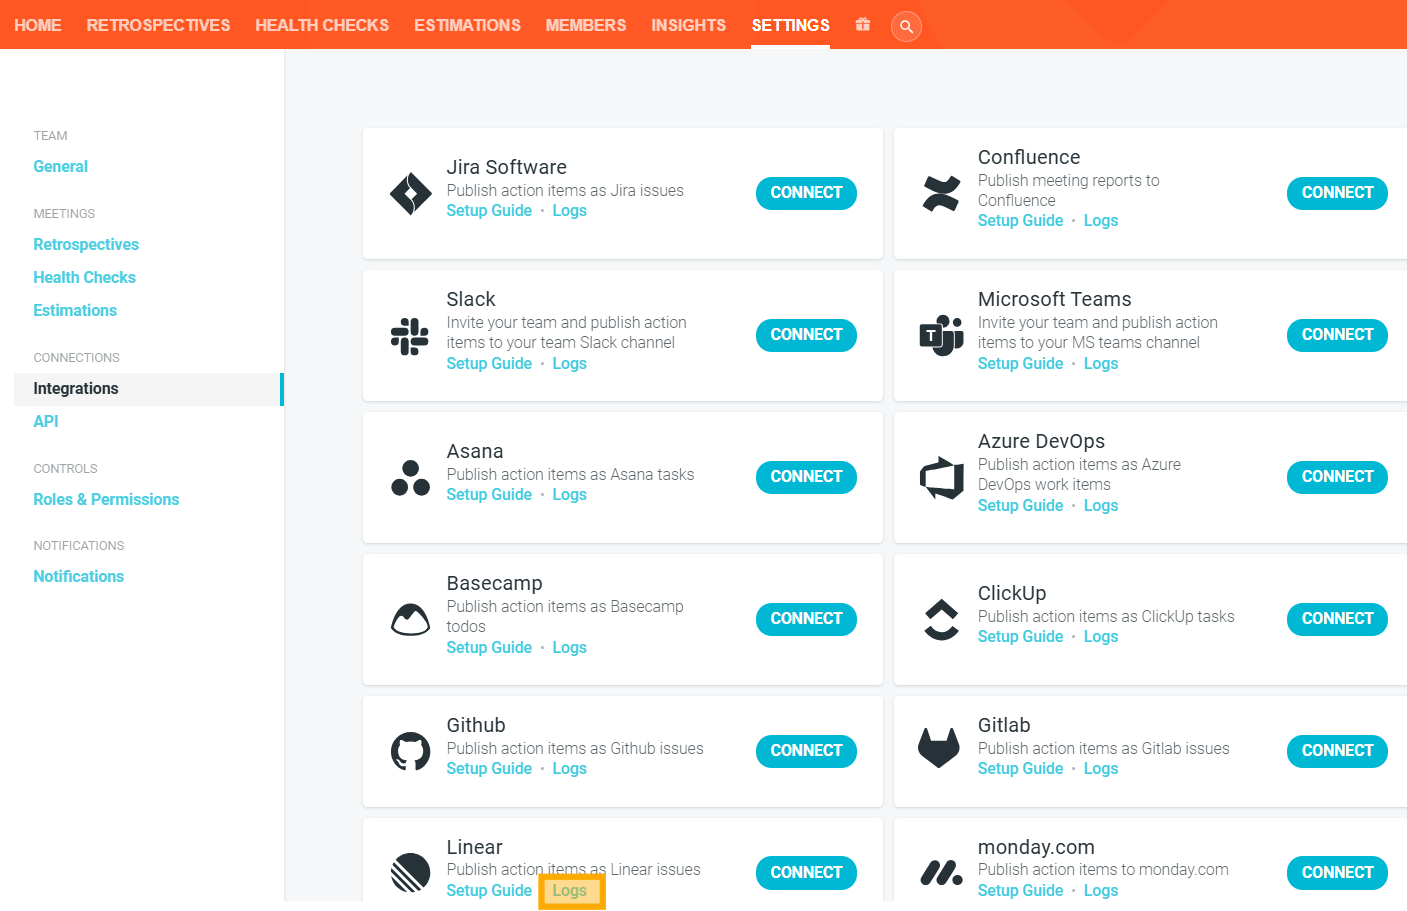Open Asana Setup Guide
Image resolution: width=1407 pixels, height=911 pixels.
click(489, 495)
